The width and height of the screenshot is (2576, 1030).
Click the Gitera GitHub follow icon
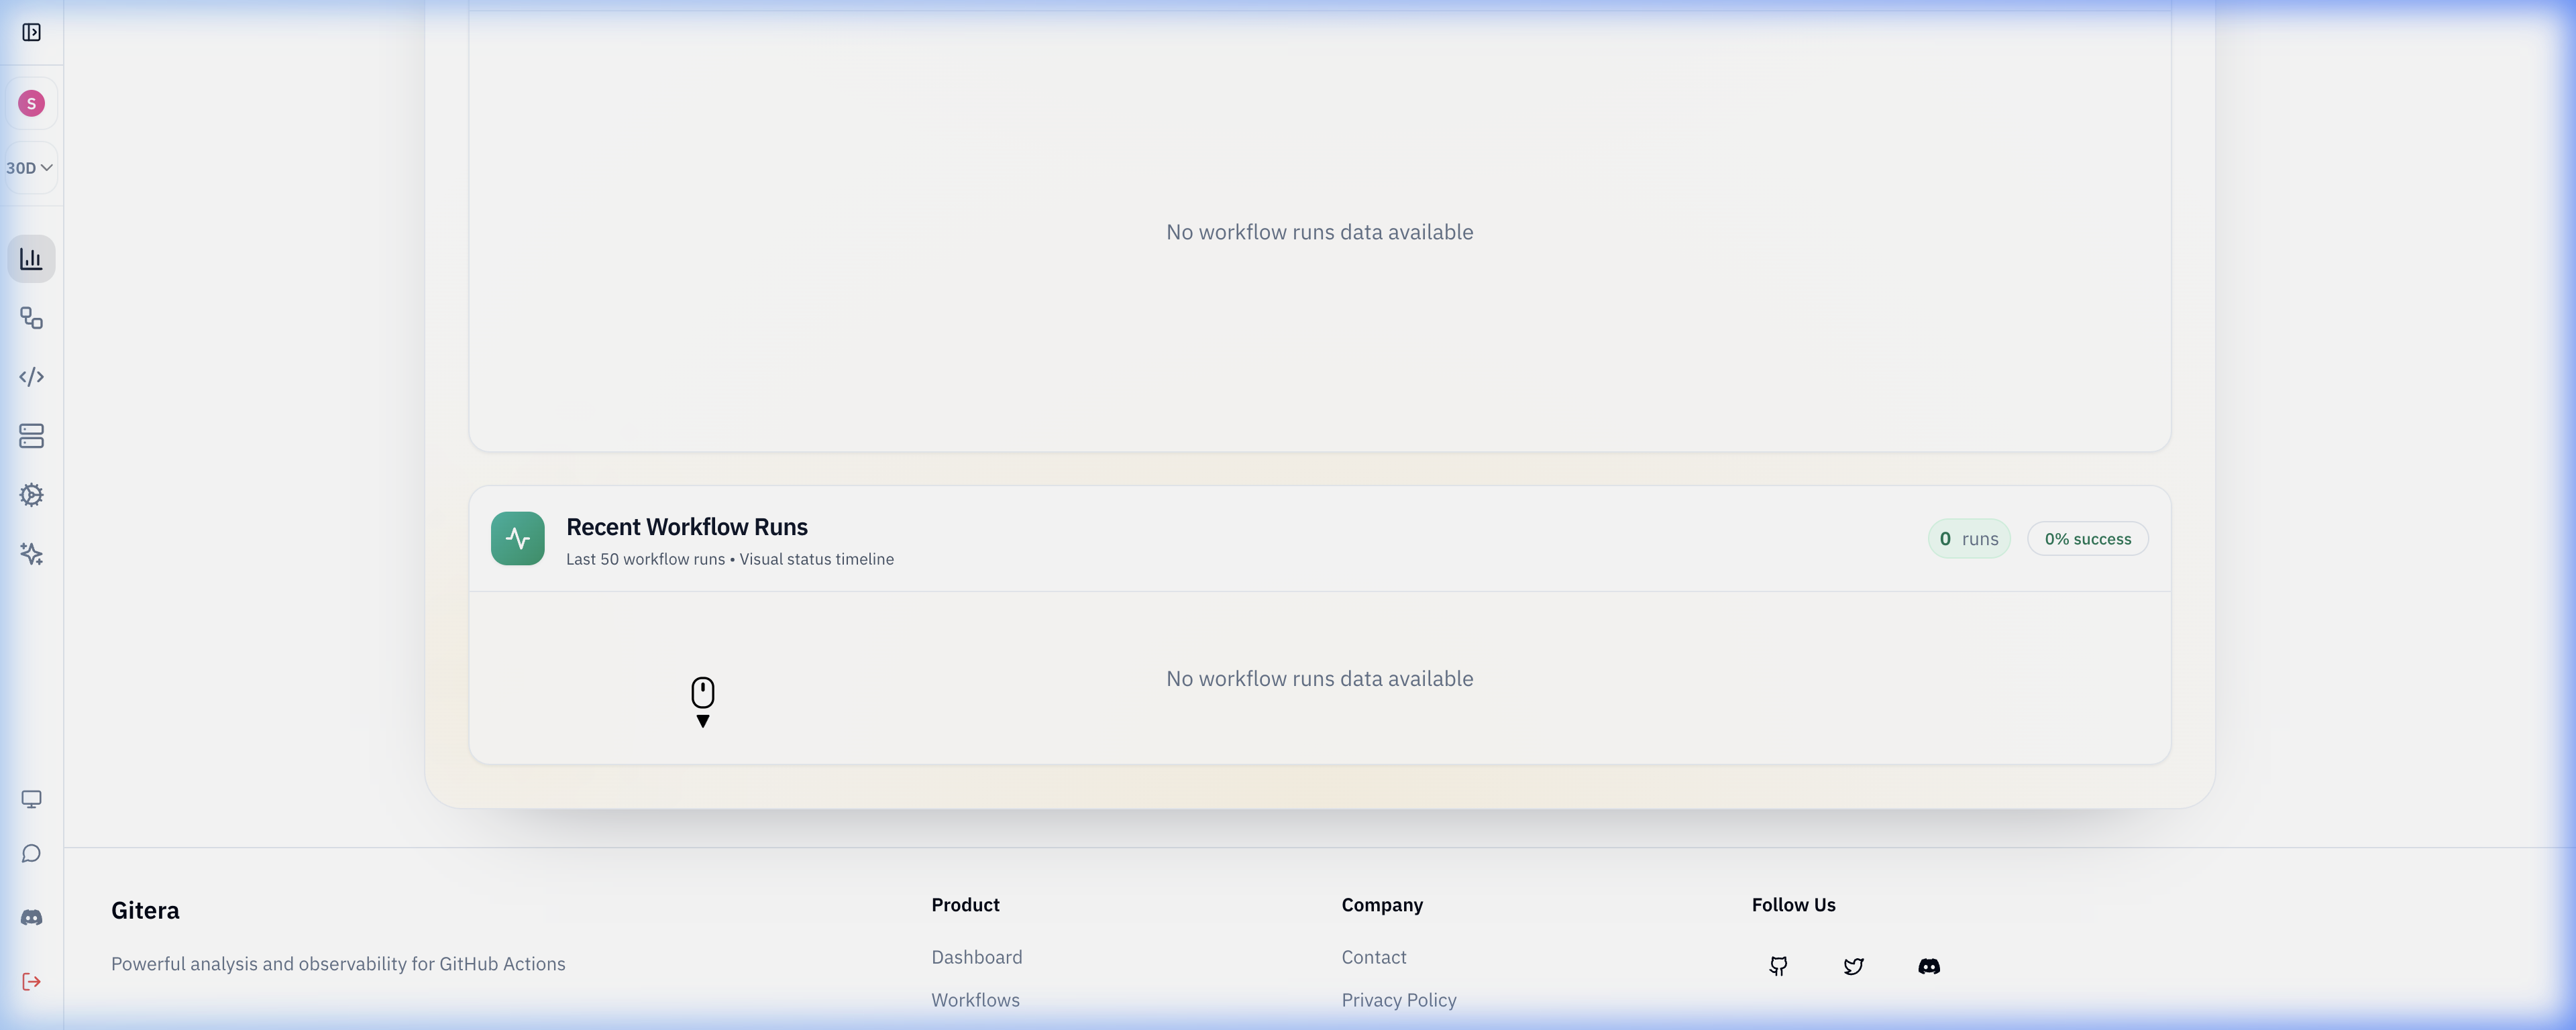[x=1779, y=966]
